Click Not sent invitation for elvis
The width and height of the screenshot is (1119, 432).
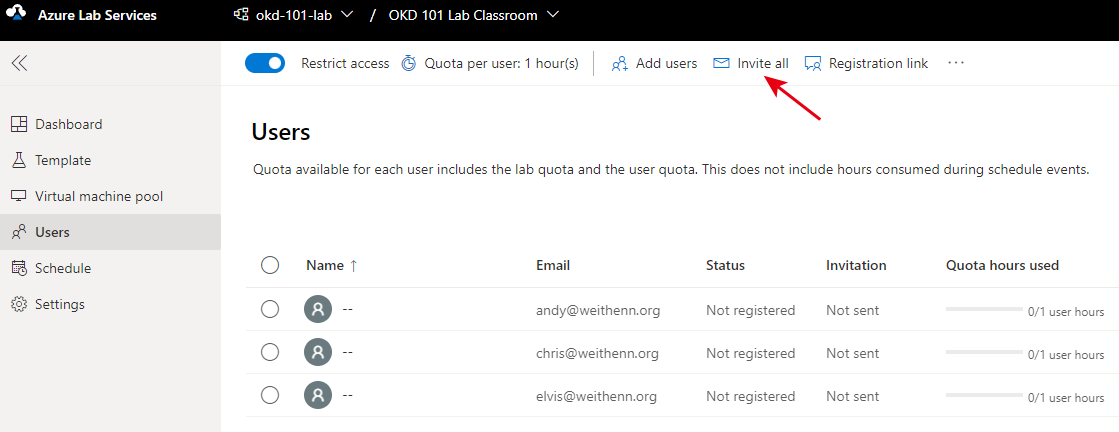tap(853, 396)
